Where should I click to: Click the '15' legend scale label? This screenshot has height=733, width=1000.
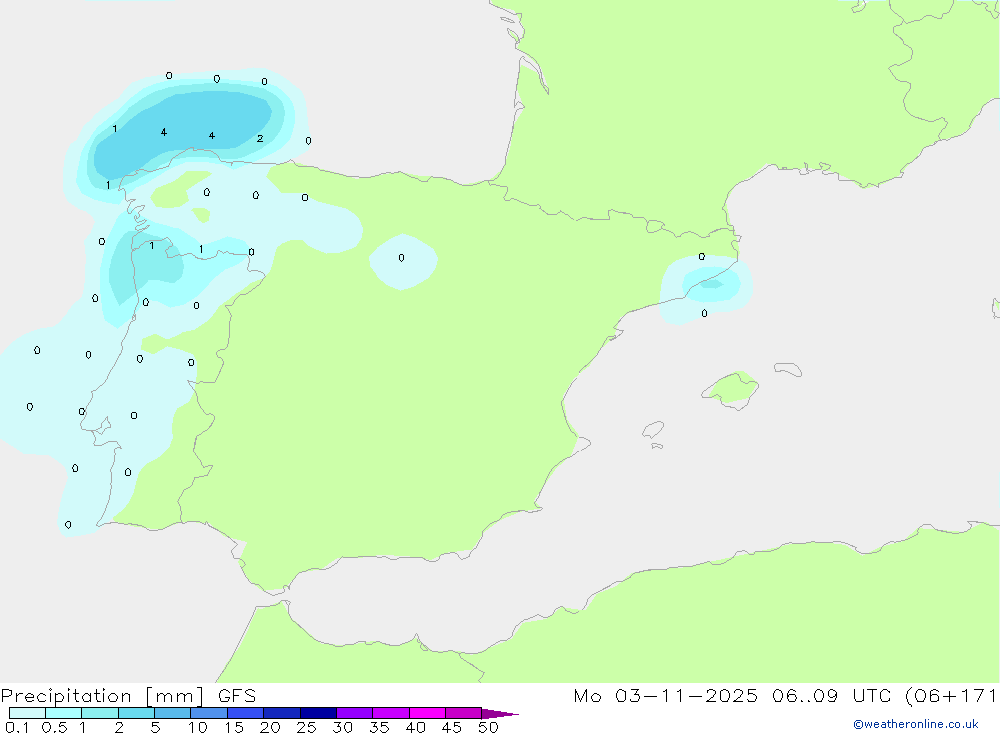point(234,727)
